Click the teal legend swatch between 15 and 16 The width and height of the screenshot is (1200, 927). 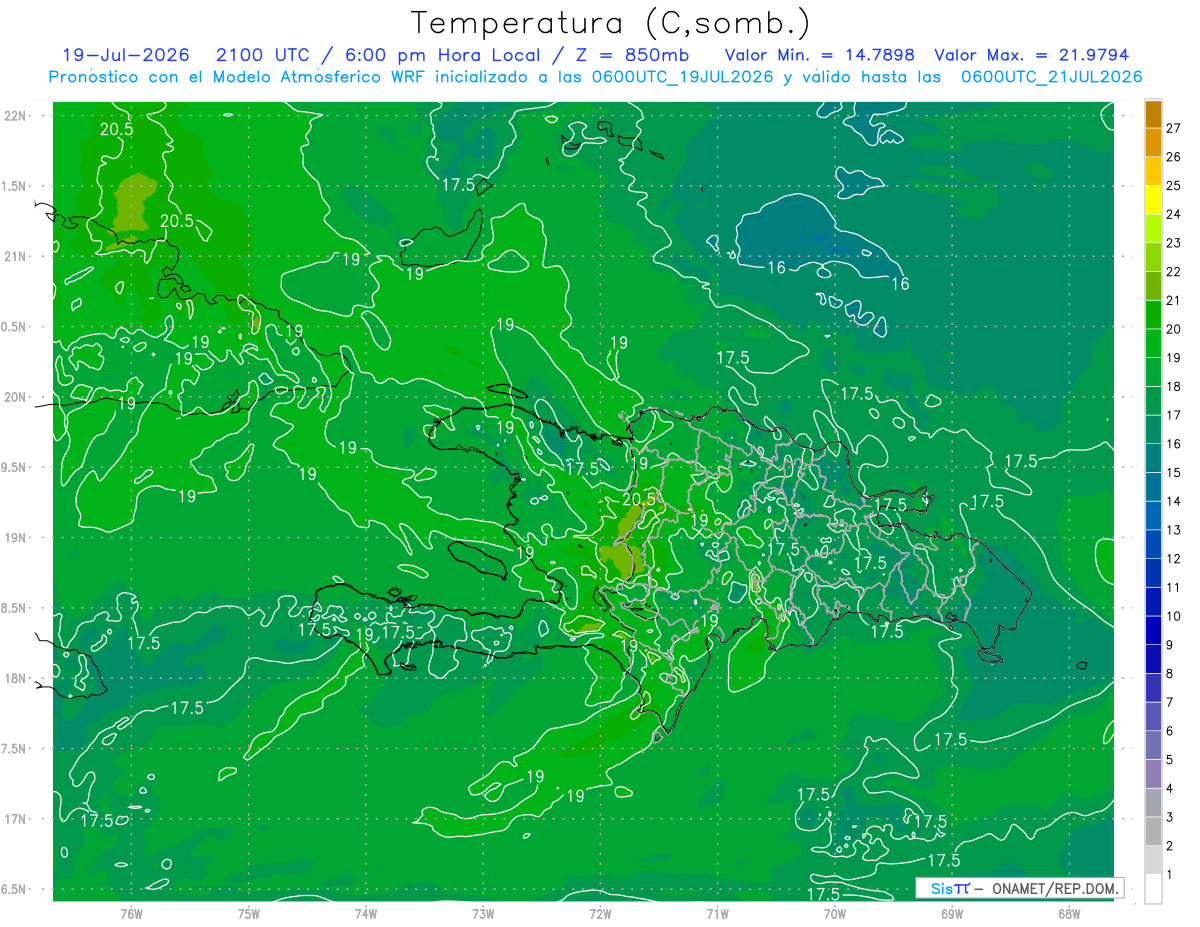tap(1153, 458)
